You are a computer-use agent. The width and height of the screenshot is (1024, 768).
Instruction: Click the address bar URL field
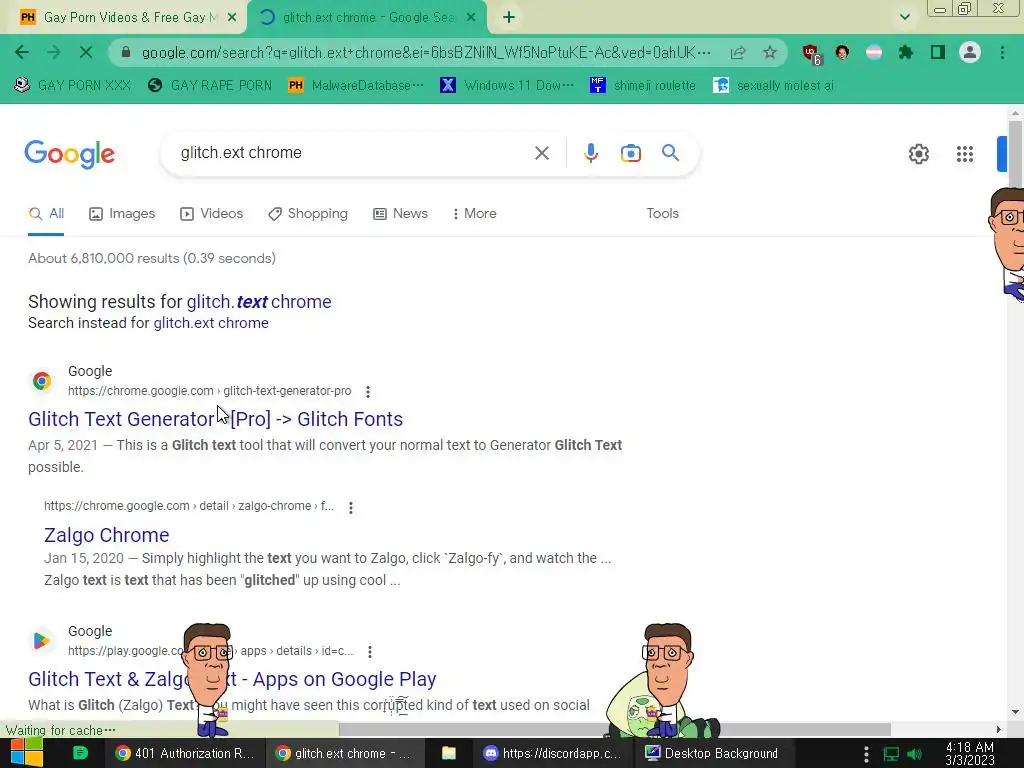[x=426, y=52]
